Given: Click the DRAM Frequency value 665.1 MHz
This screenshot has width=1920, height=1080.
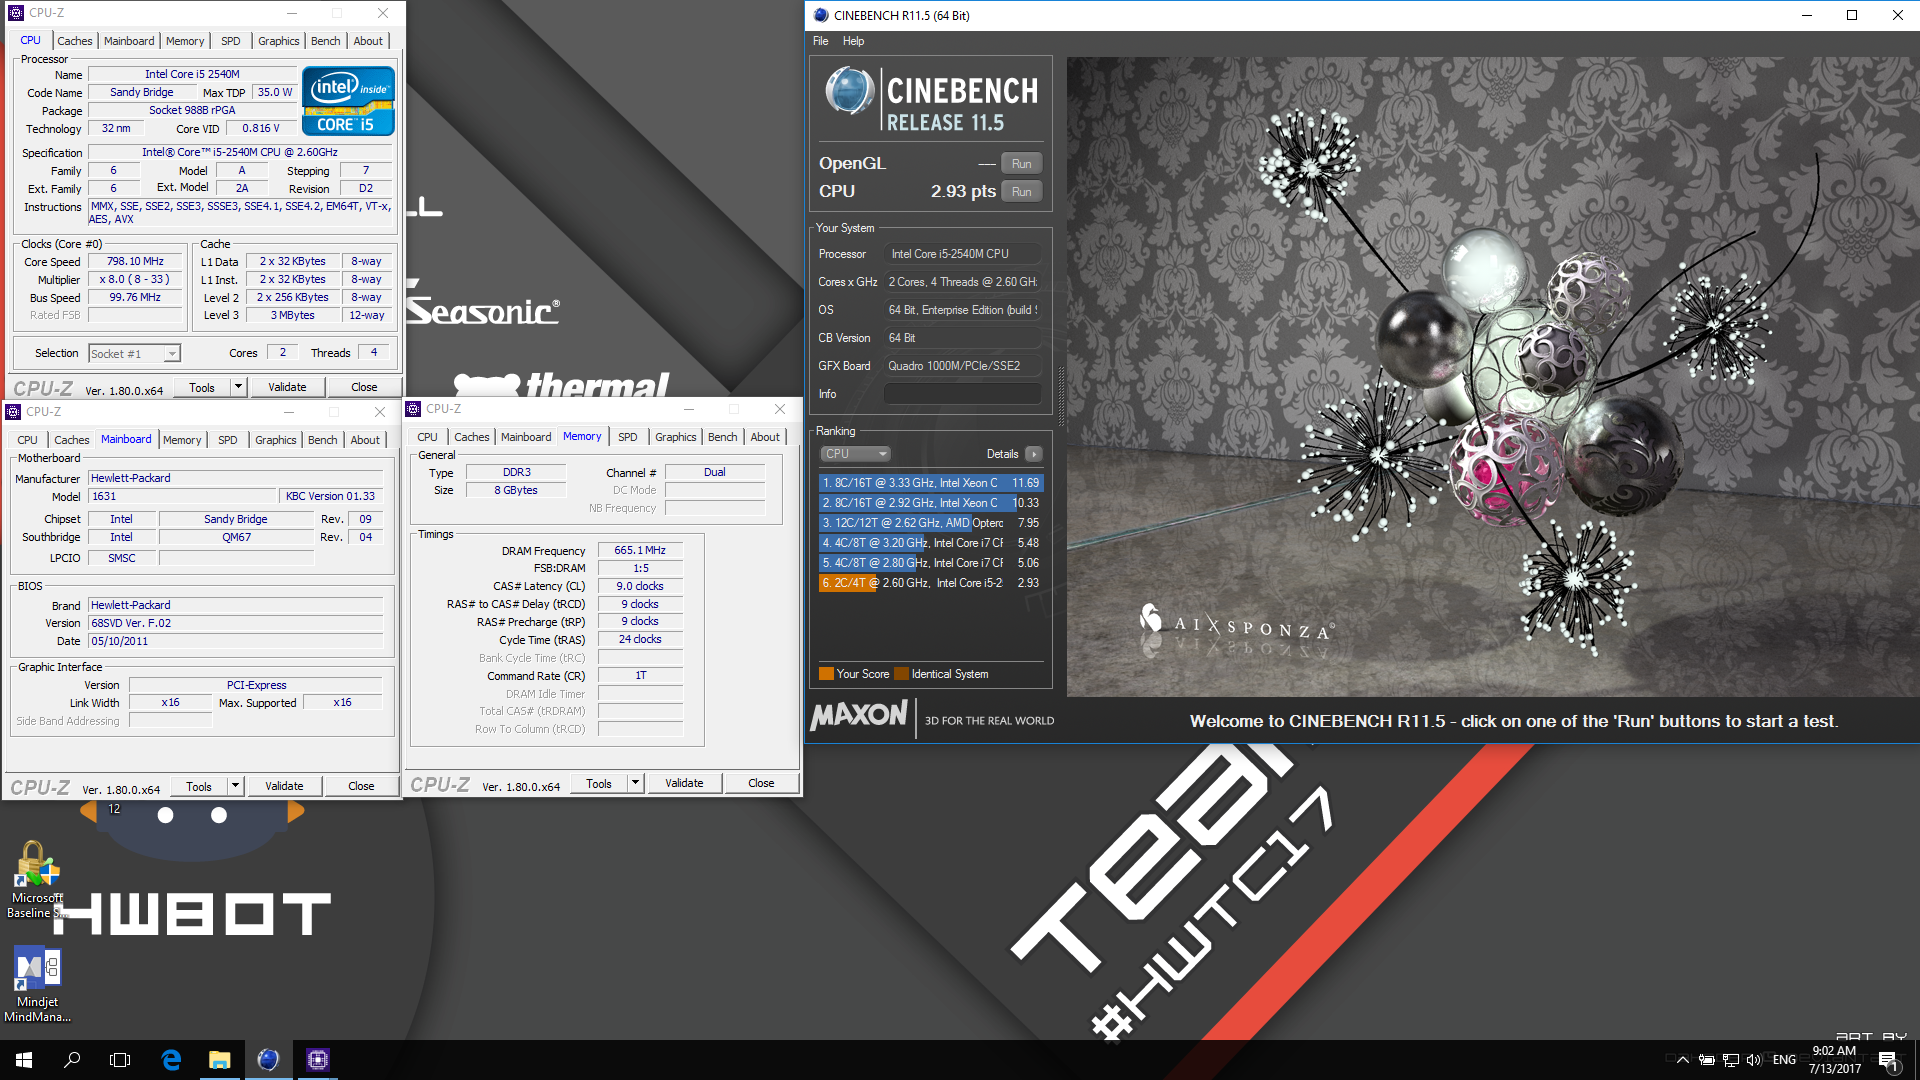Looking at the screenshot, I should [x=640, y=550].
